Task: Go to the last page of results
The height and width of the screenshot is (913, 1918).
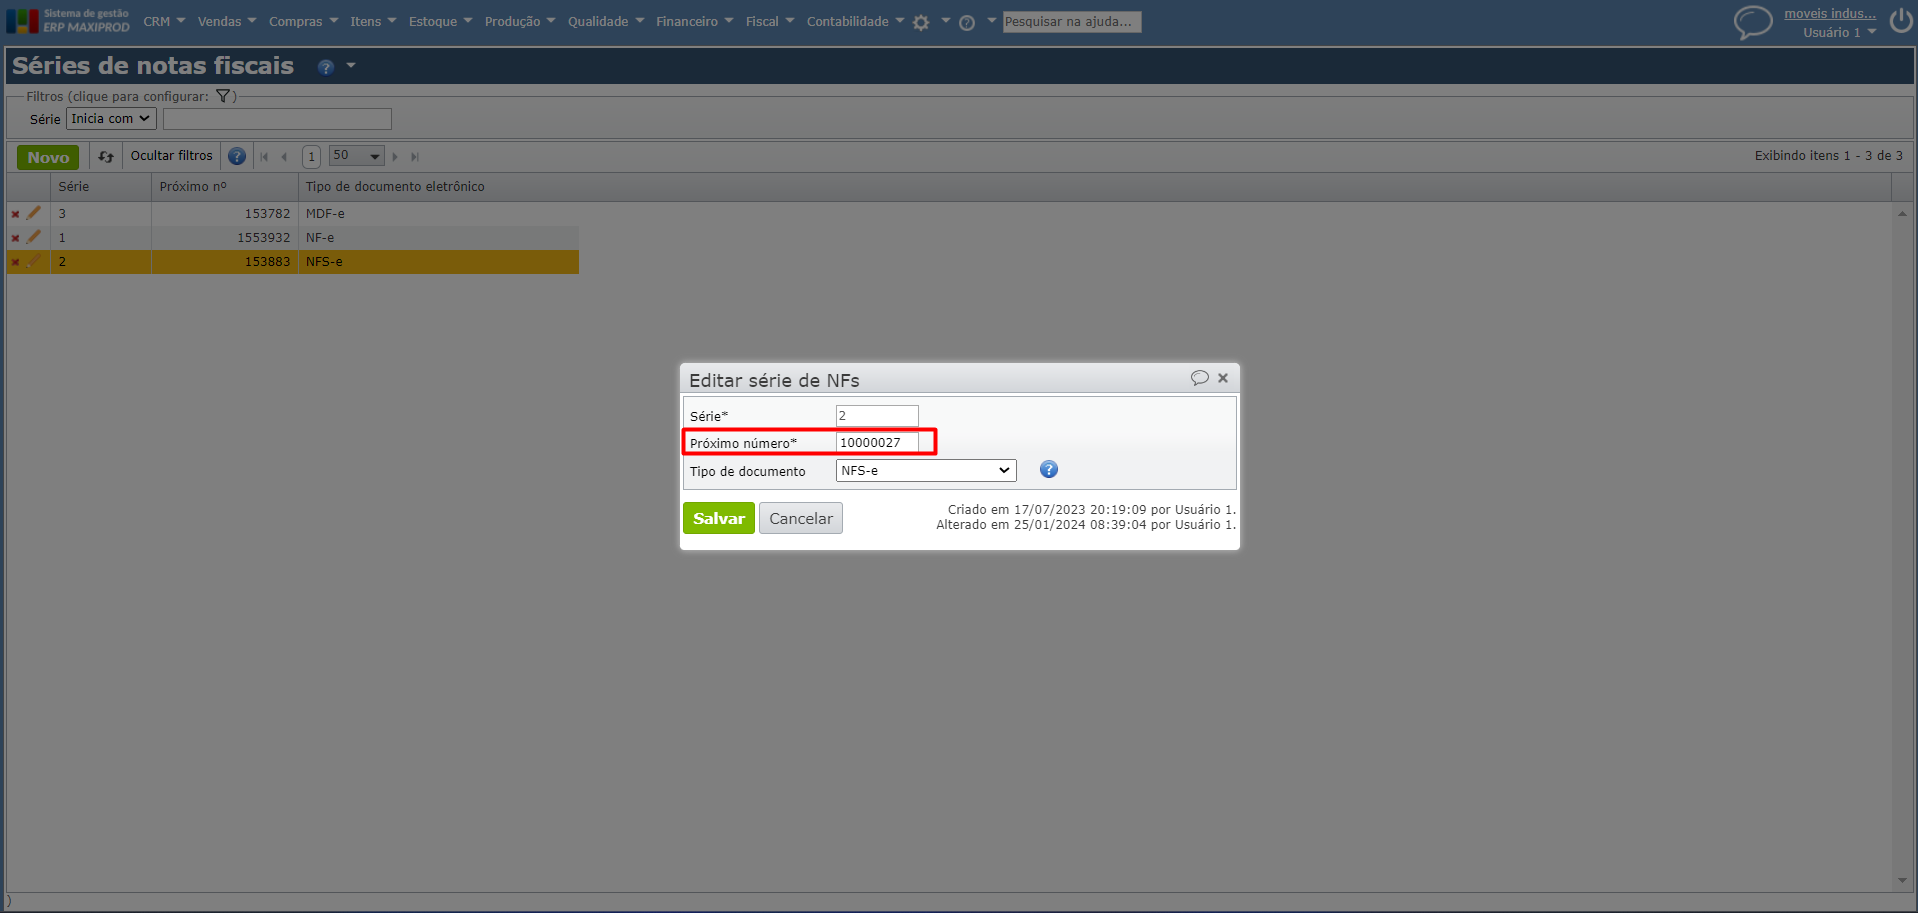Action: [x=415, y=157]
